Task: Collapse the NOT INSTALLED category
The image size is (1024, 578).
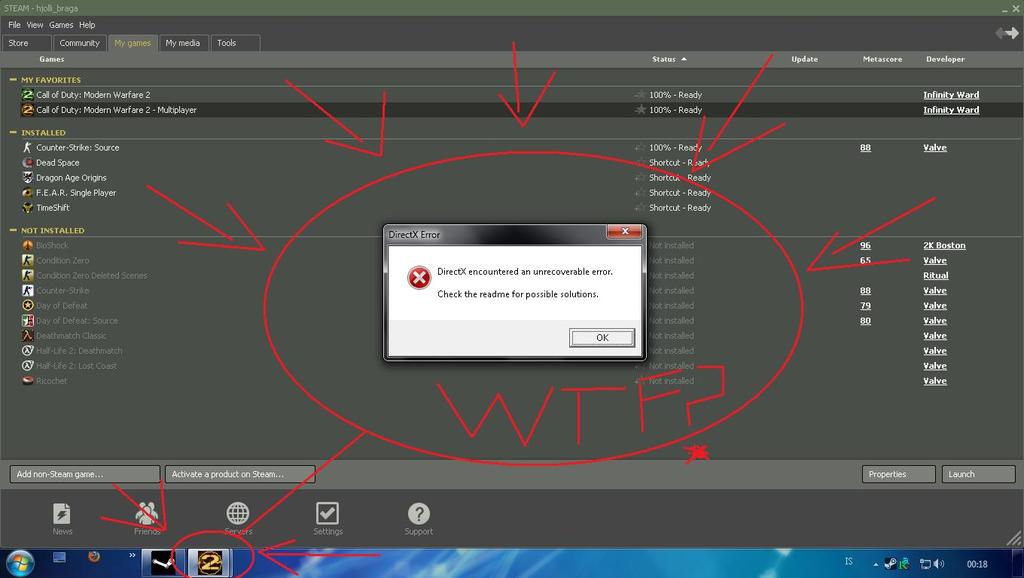Action: [13, 230]
